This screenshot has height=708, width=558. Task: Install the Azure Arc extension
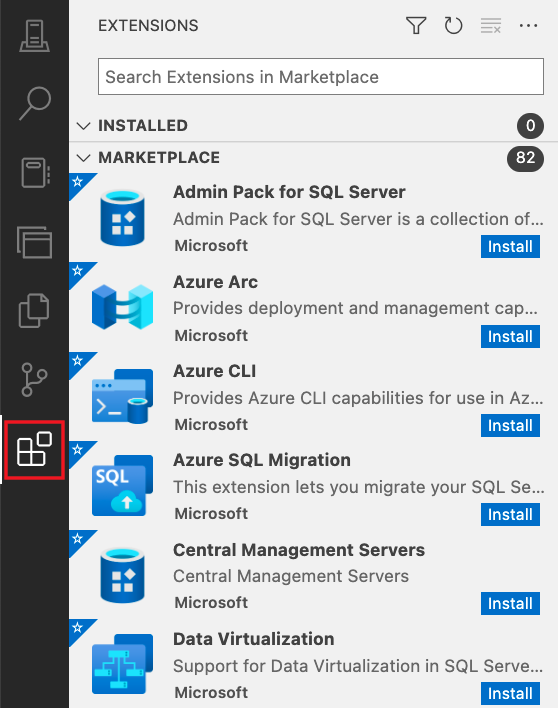pyautogui.click(x=510, y=336)
